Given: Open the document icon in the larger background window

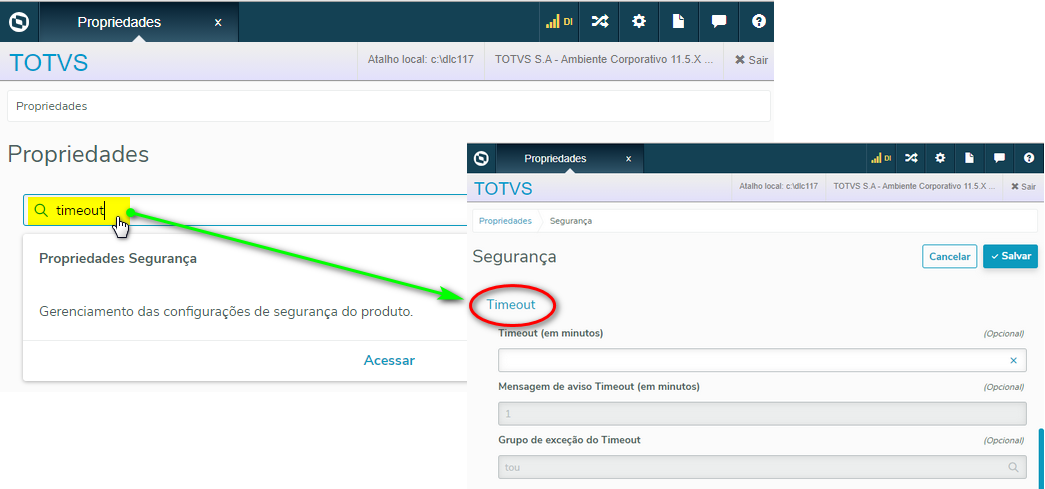Looking at the screenshot, I should tap(678, 21).
